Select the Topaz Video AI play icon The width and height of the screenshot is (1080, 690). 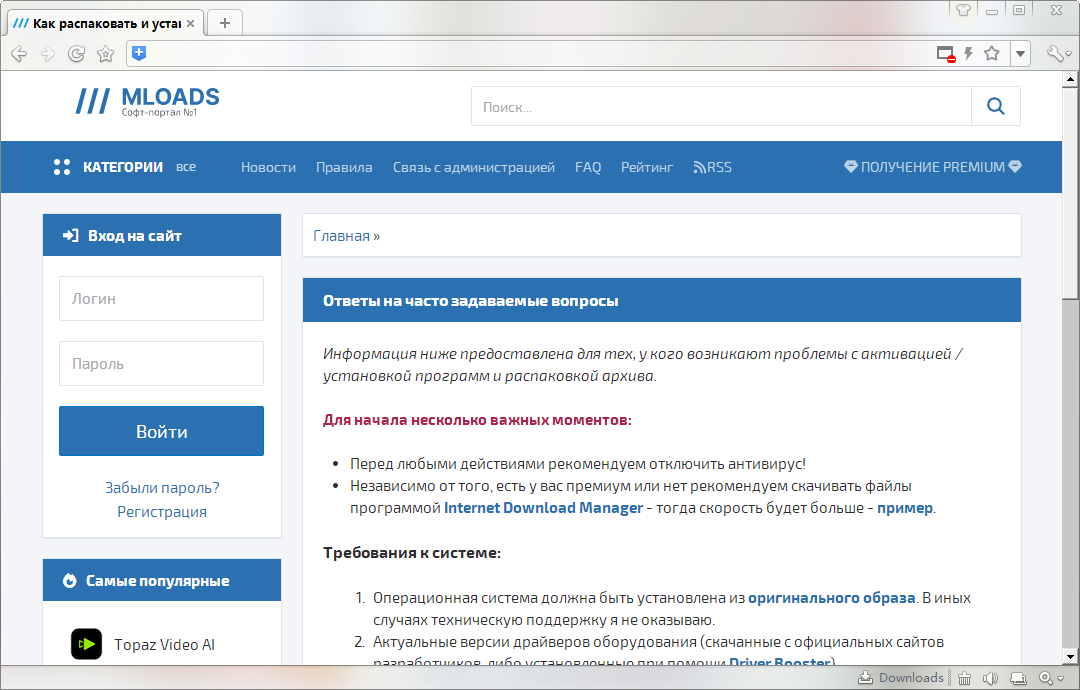pos(86,644)
